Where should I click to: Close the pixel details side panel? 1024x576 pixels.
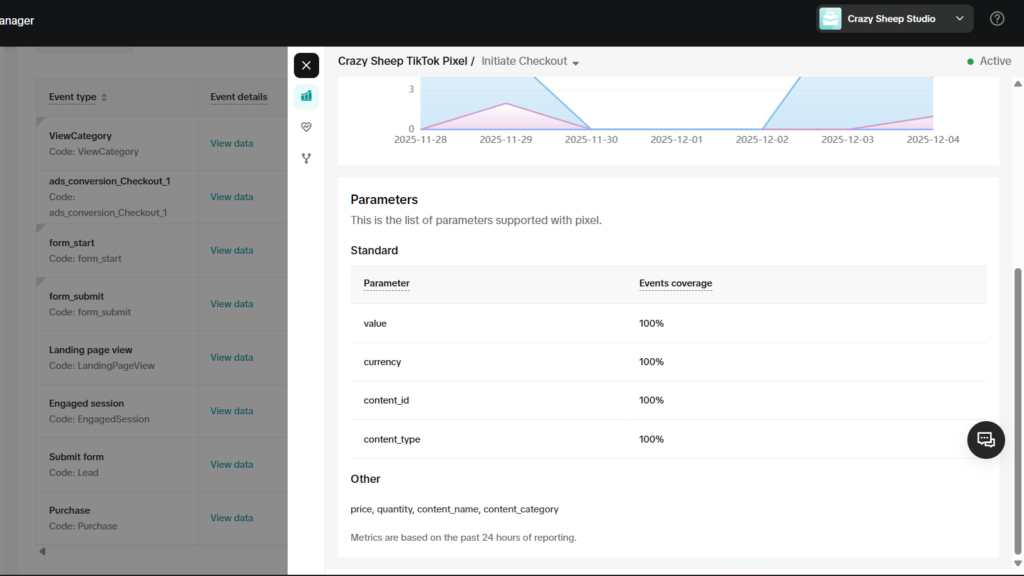click(306, 66)
